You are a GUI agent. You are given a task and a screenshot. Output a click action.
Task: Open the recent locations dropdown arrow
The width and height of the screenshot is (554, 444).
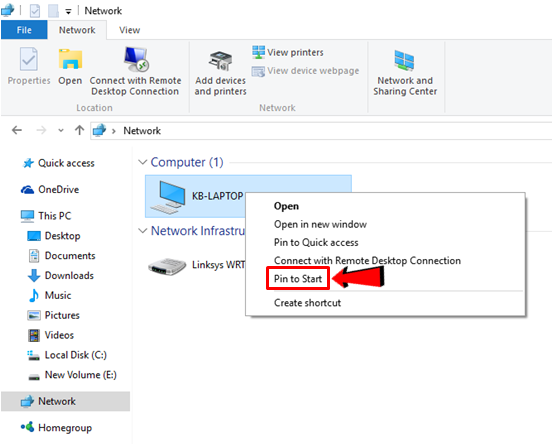tap(61, 131)
